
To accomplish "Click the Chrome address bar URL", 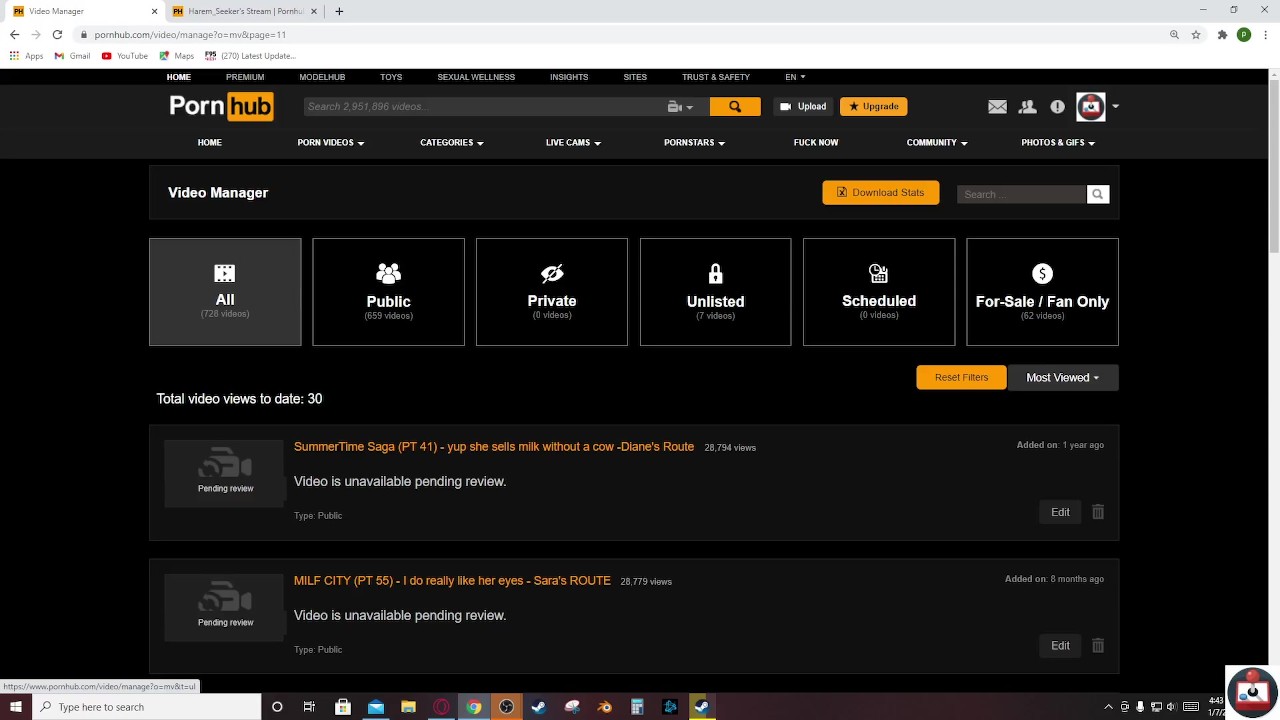I will coord(190,34).
